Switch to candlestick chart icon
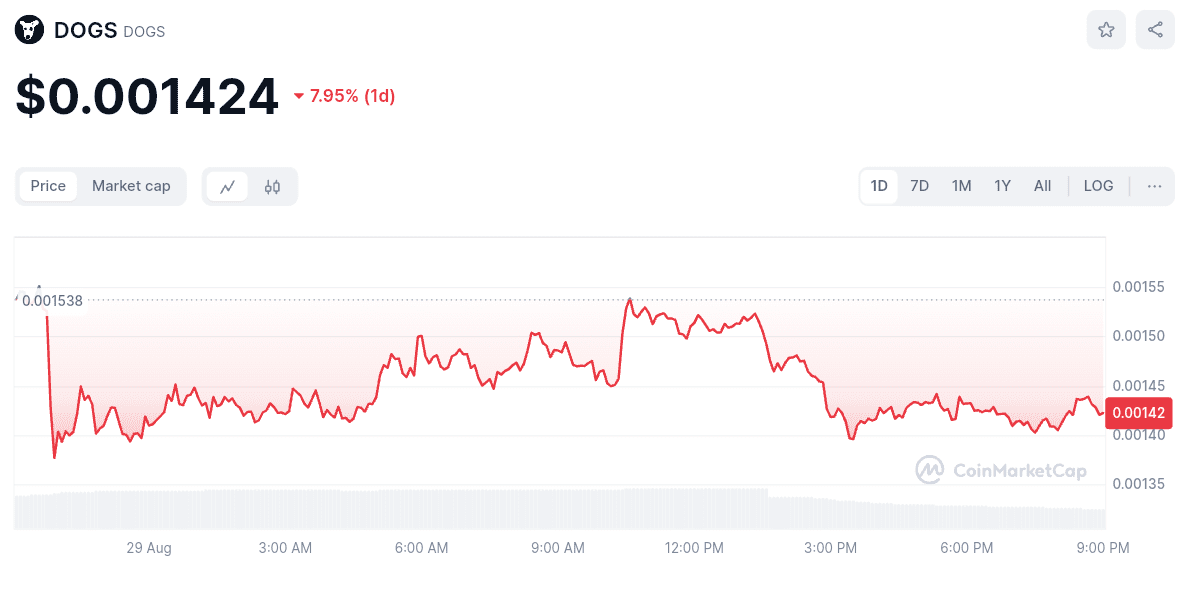The image size is (1192, 589). 272,187
